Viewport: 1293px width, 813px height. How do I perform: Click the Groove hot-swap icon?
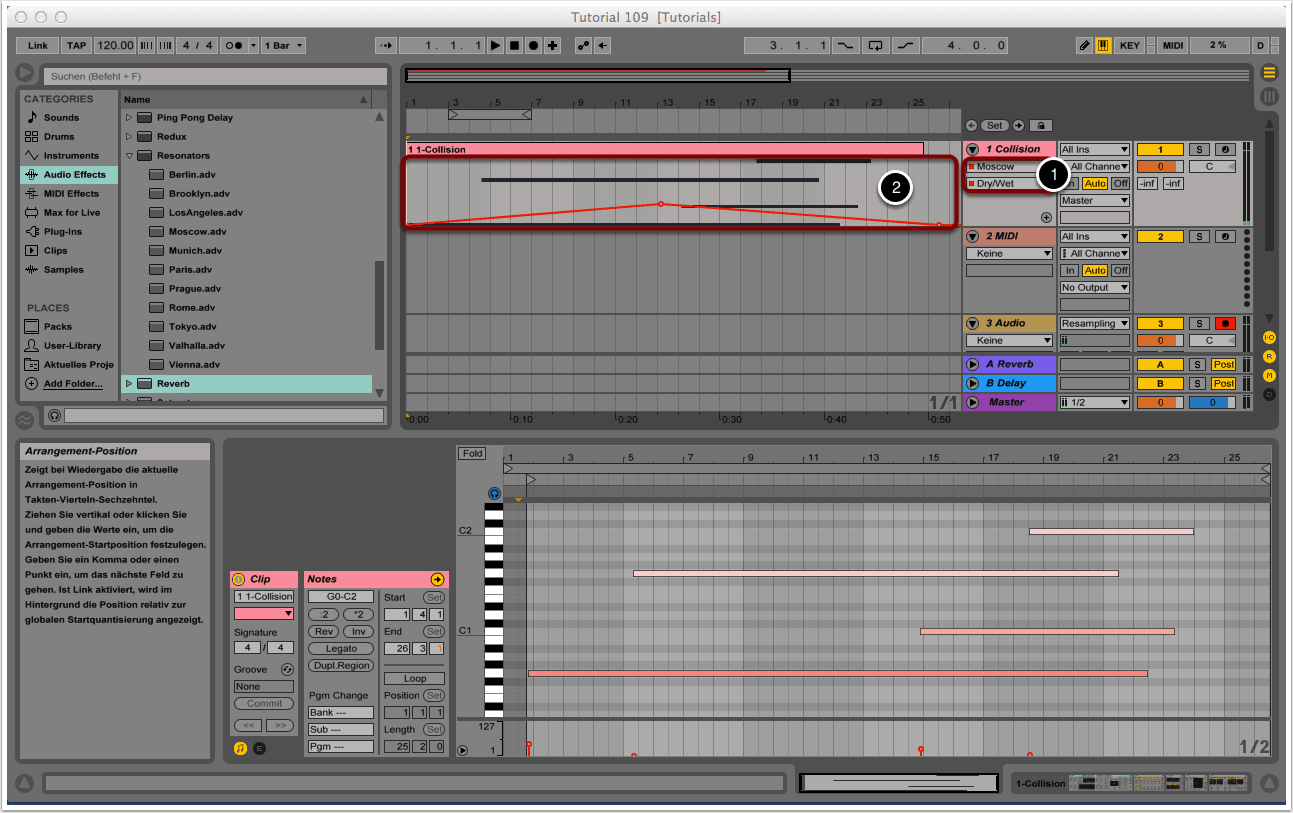[287, 669]
